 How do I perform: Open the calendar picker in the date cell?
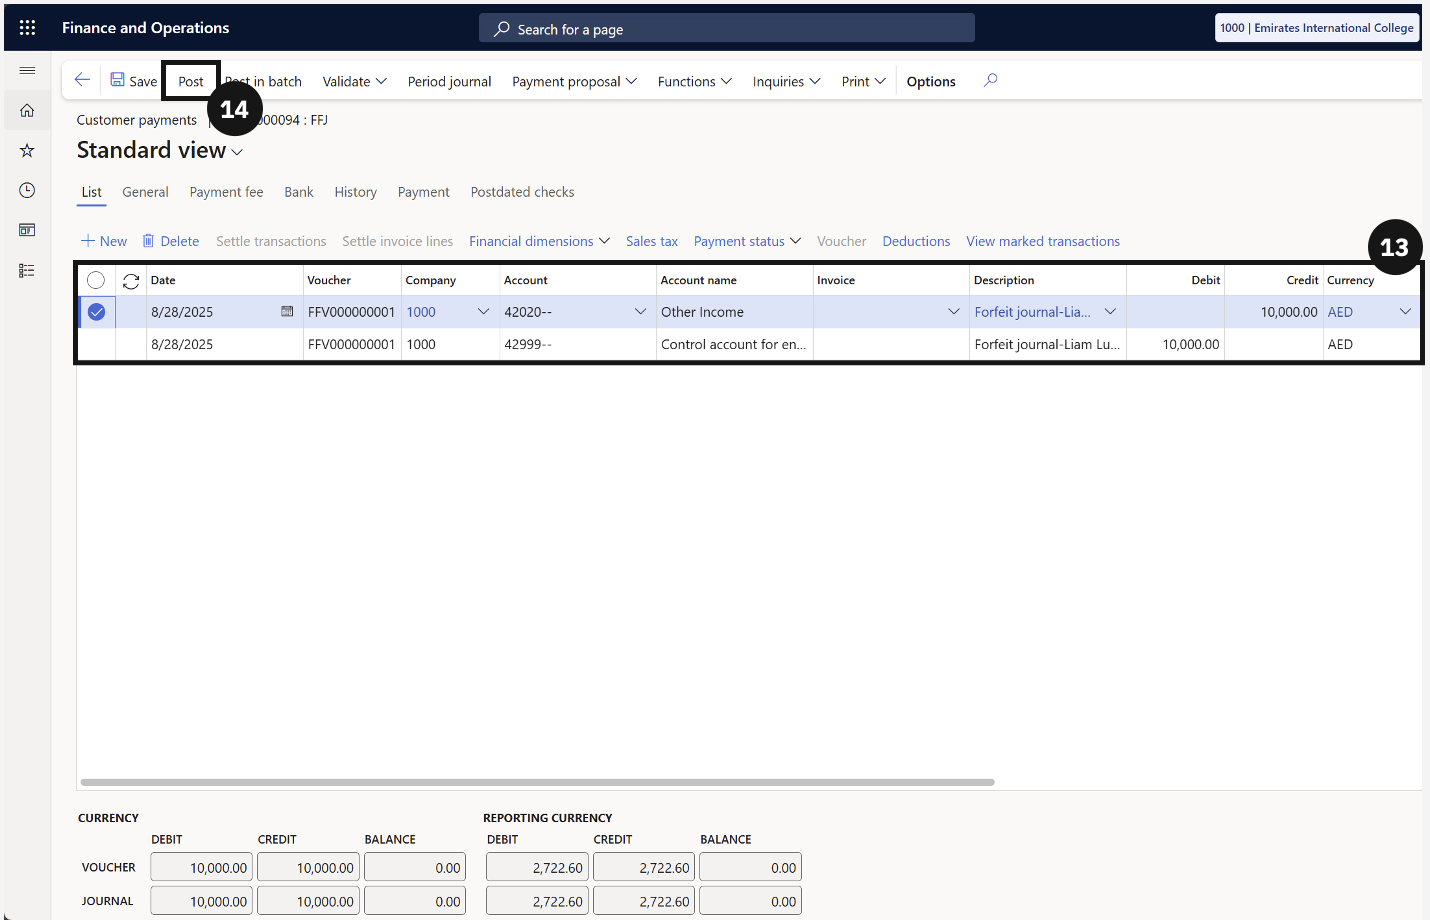tap(287, 312)
